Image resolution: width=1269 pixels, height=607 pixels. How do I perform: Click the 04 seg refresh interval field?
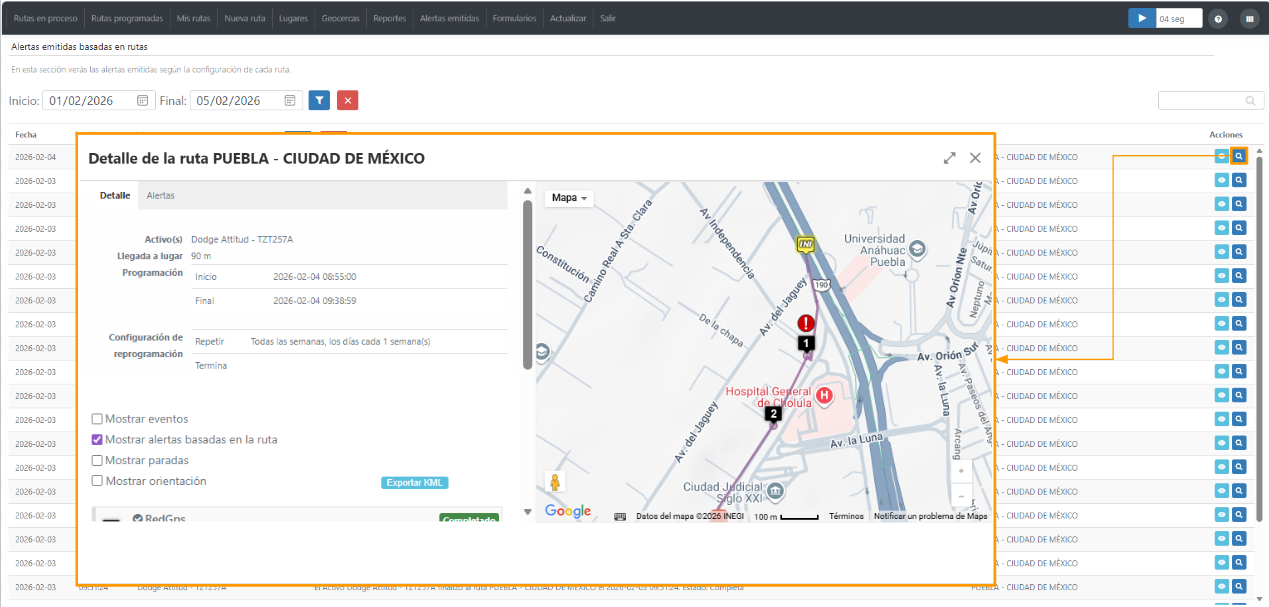point(1178,18)
